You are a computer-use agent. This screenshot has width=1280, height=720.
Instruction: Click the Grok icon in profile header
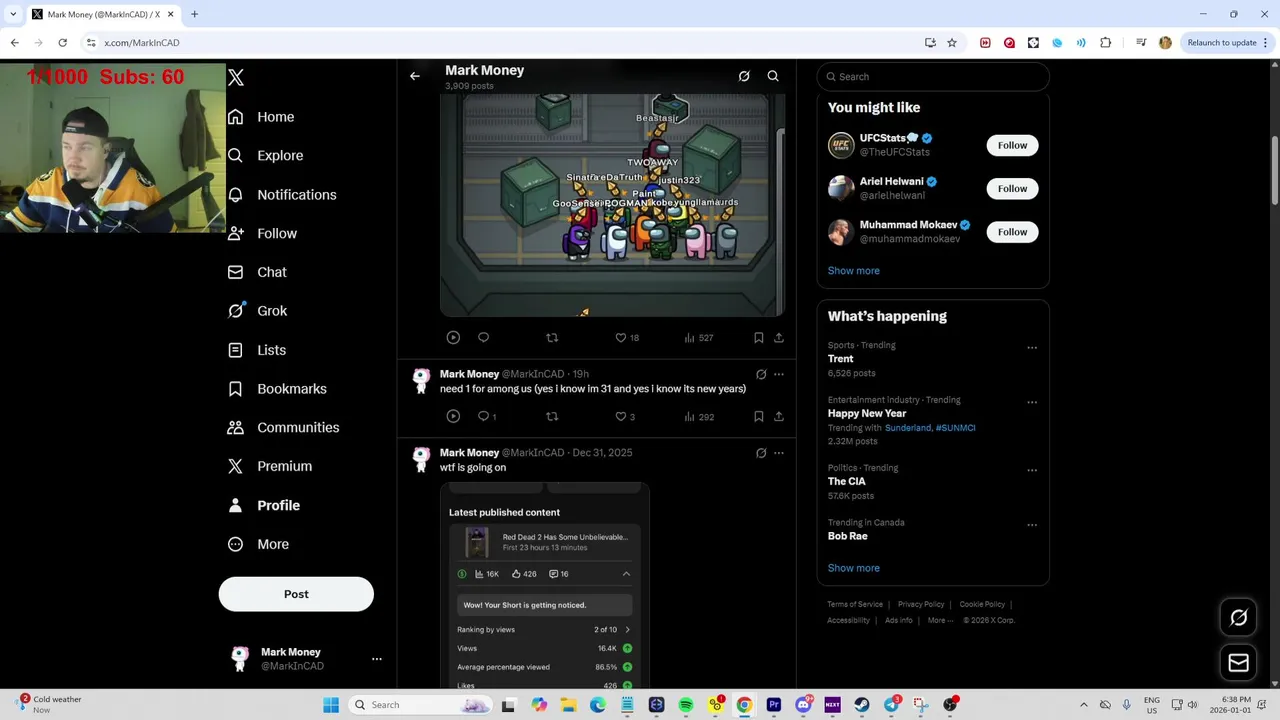(744, 76)
